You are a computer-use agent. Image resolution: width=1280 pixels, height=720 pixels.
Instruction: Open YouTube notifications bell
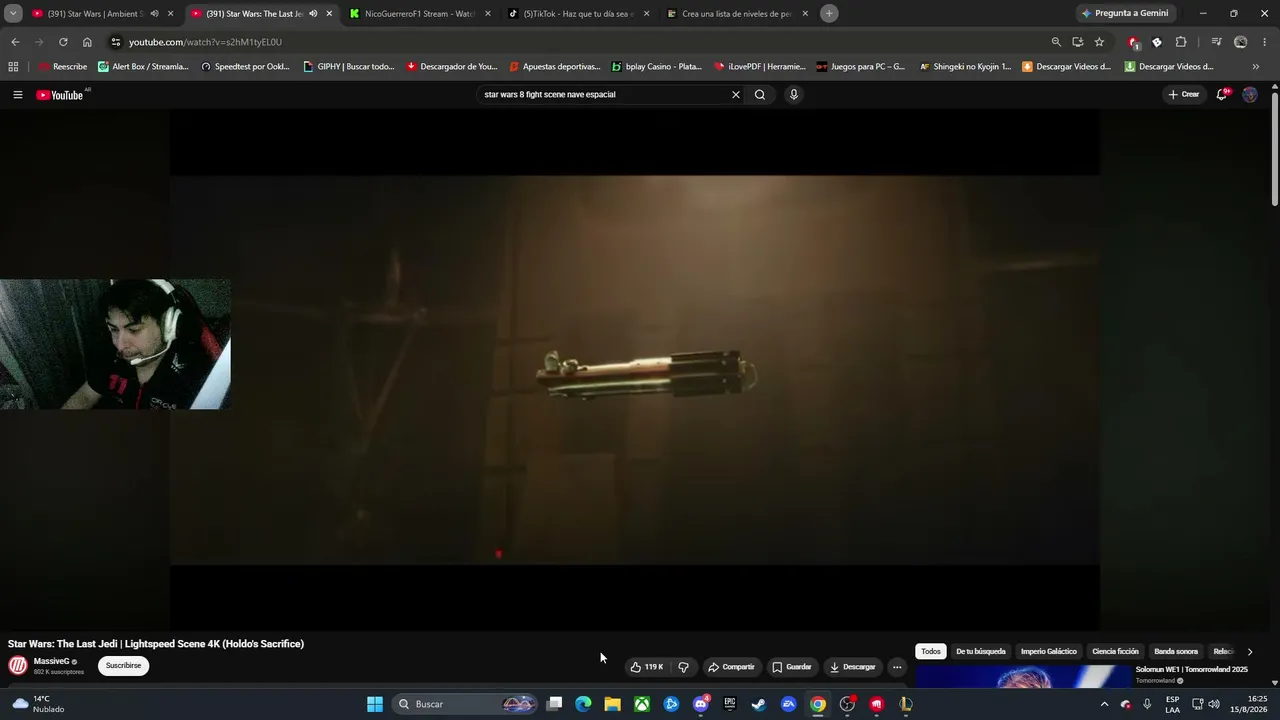pos(1222,95)
